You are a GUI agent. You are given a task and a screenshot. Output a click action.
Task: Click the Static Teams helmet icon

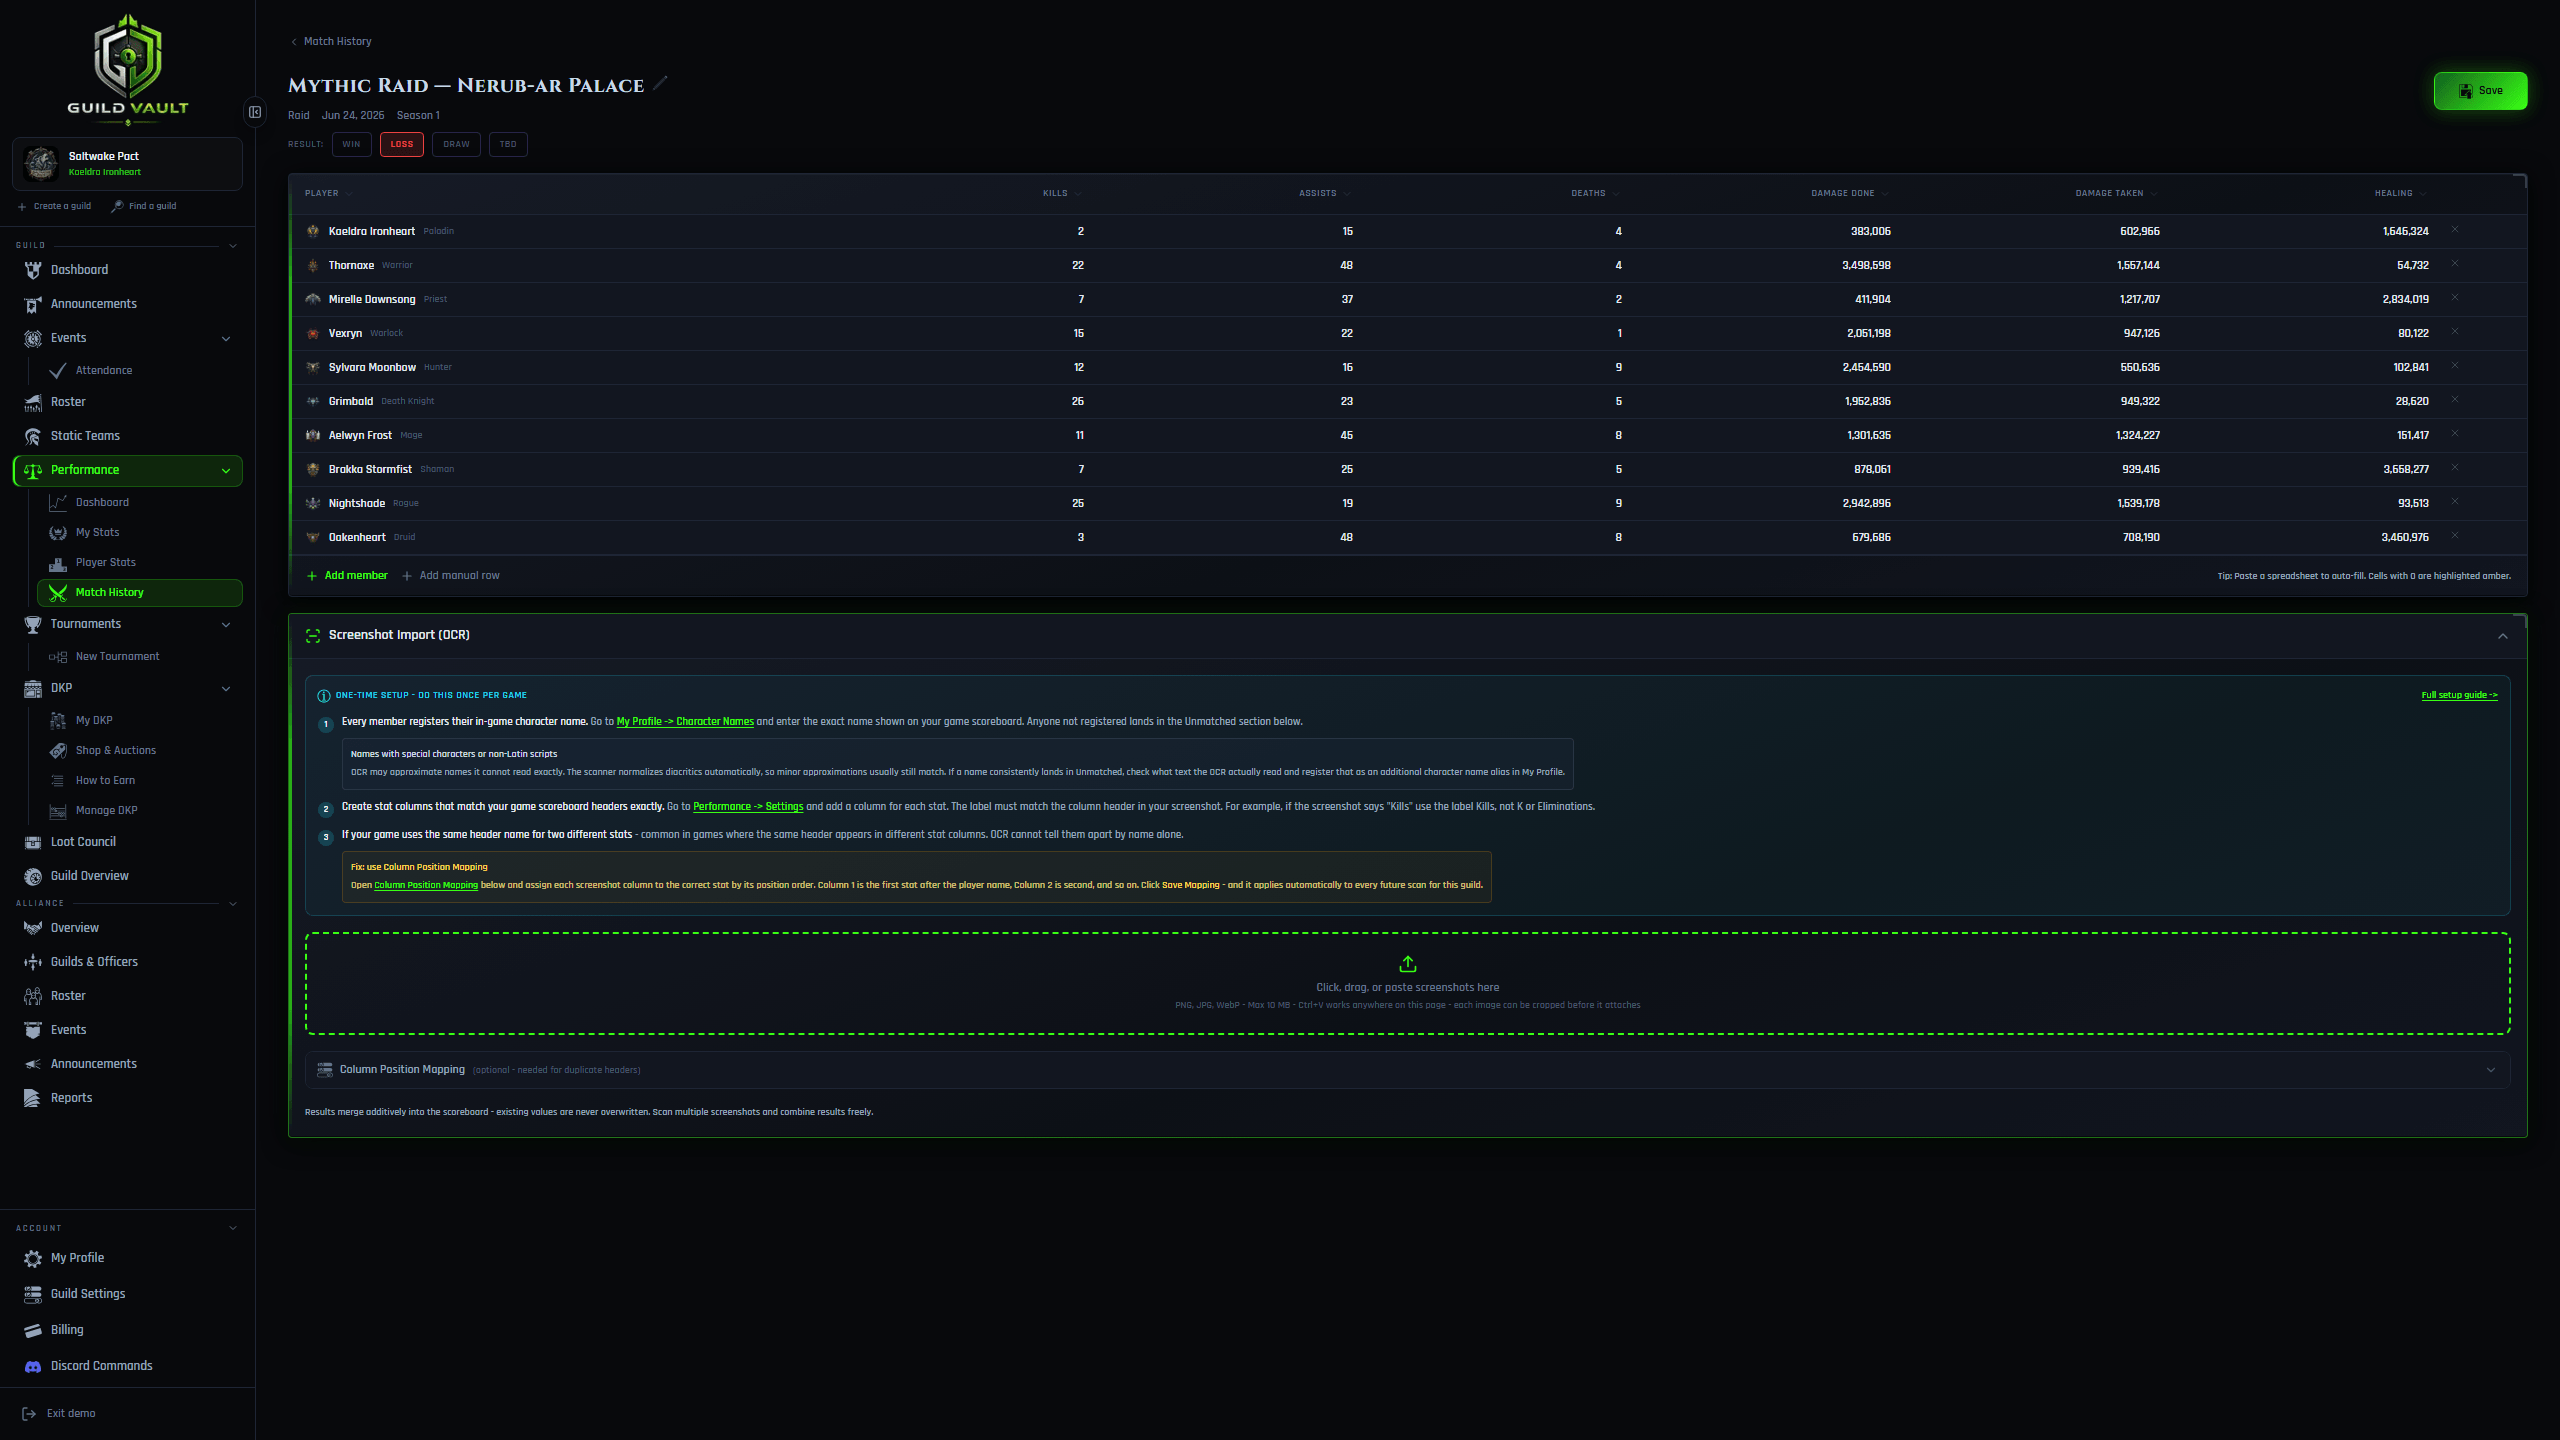(x=33, y=436)
